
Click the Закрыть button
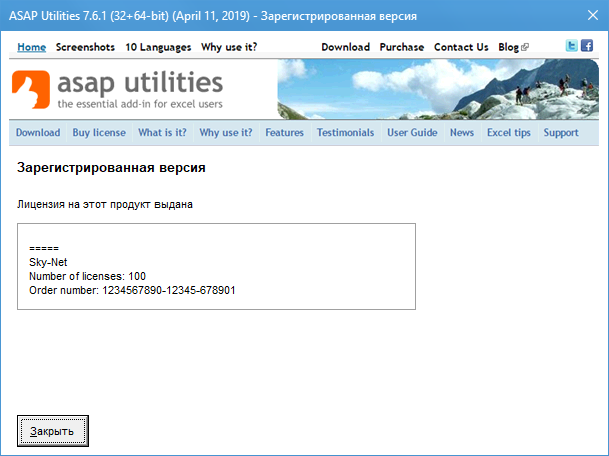point(53,431)
